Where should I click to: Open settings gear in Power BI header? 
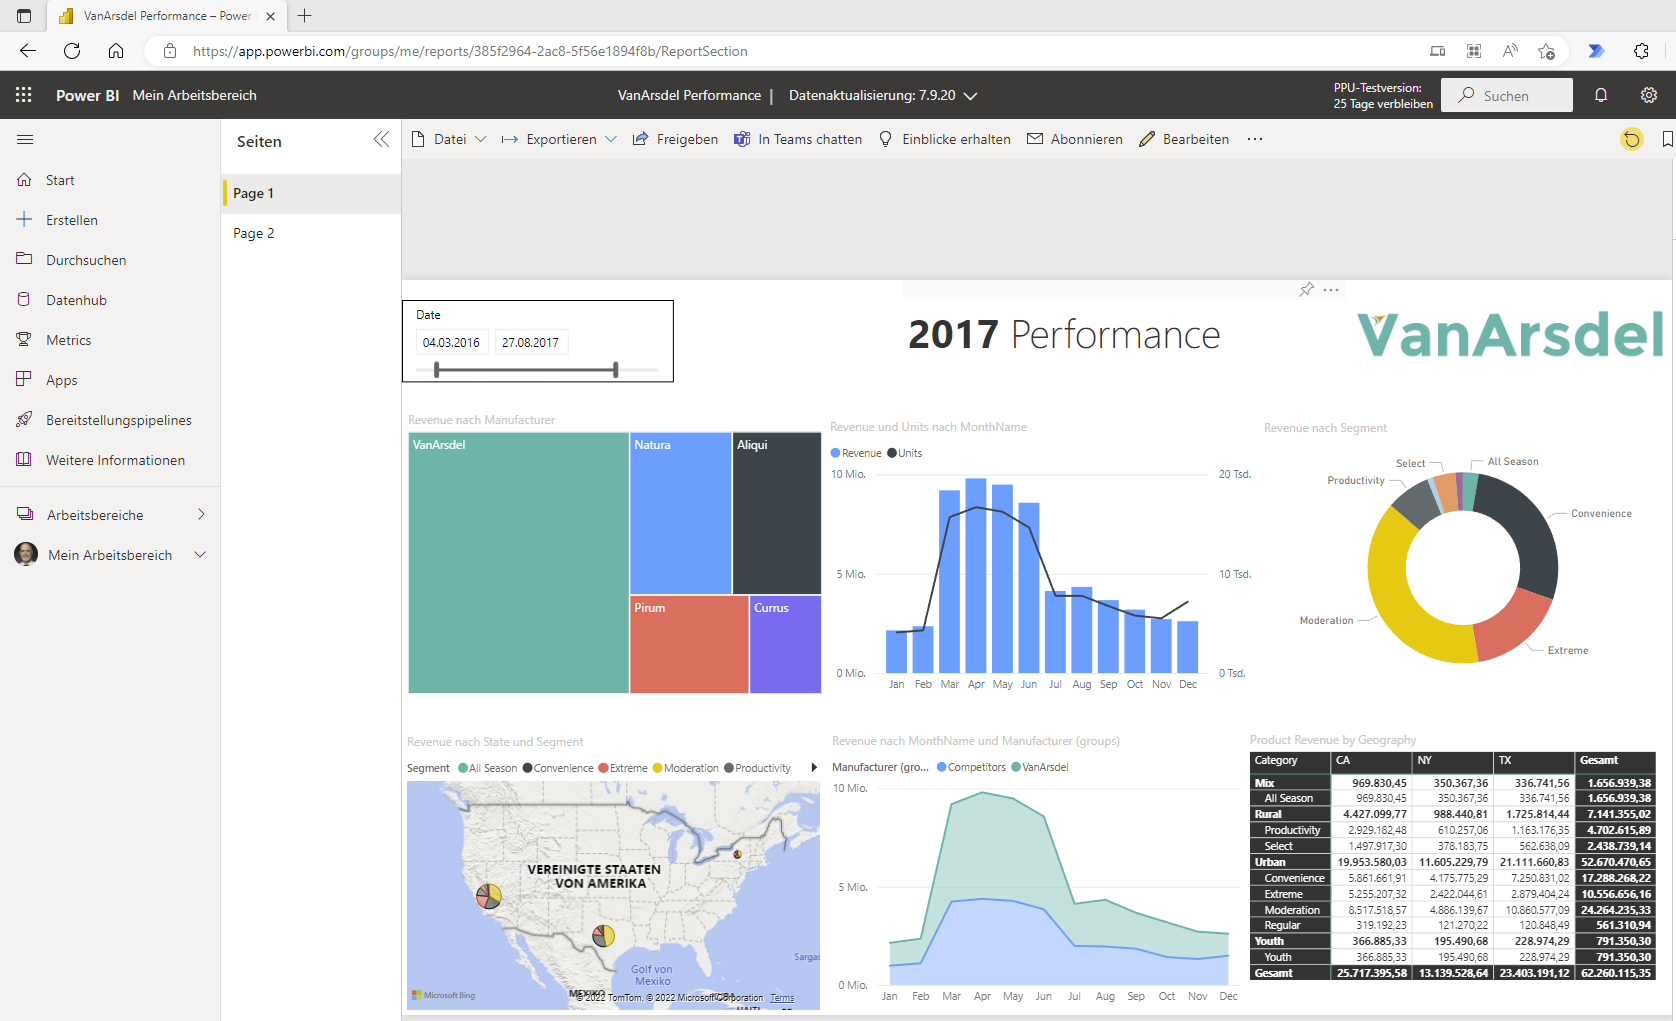(x=1649, y=95)
